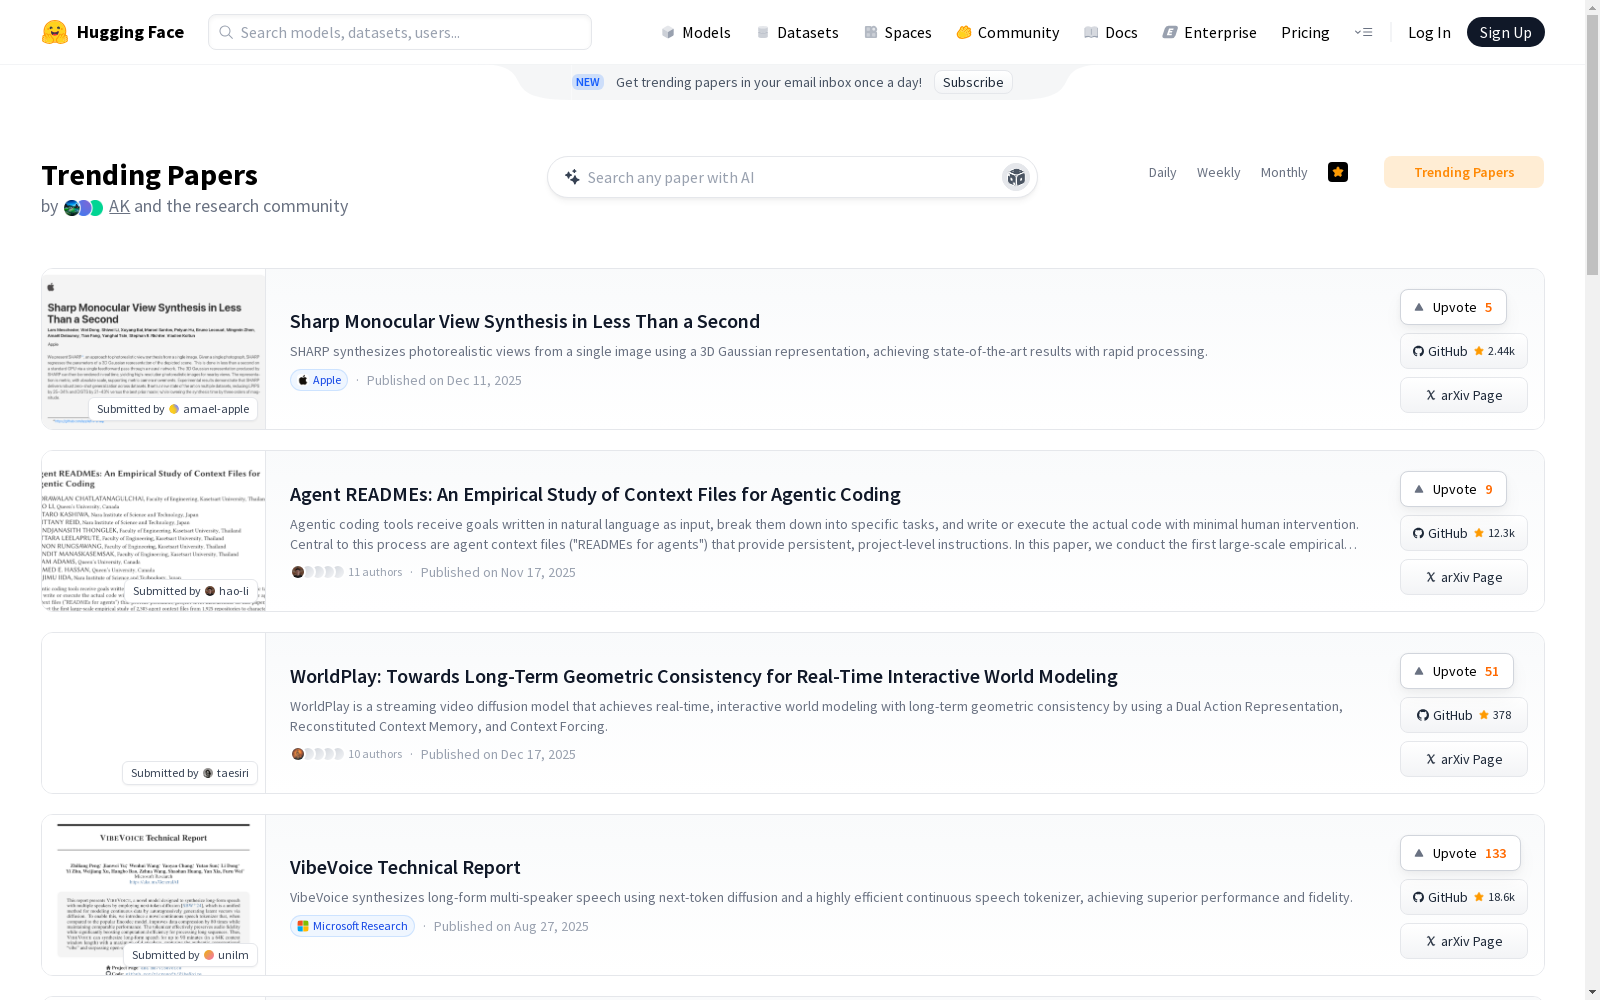Screen dimensions: 1600x1000
Task: Open the Spaces nav item
Action: (898, 32)
